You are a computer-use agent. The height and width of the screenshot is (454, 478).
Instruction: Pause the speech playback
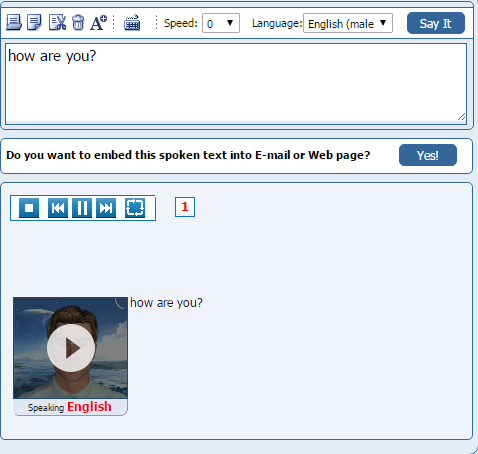tap(82, 208)
